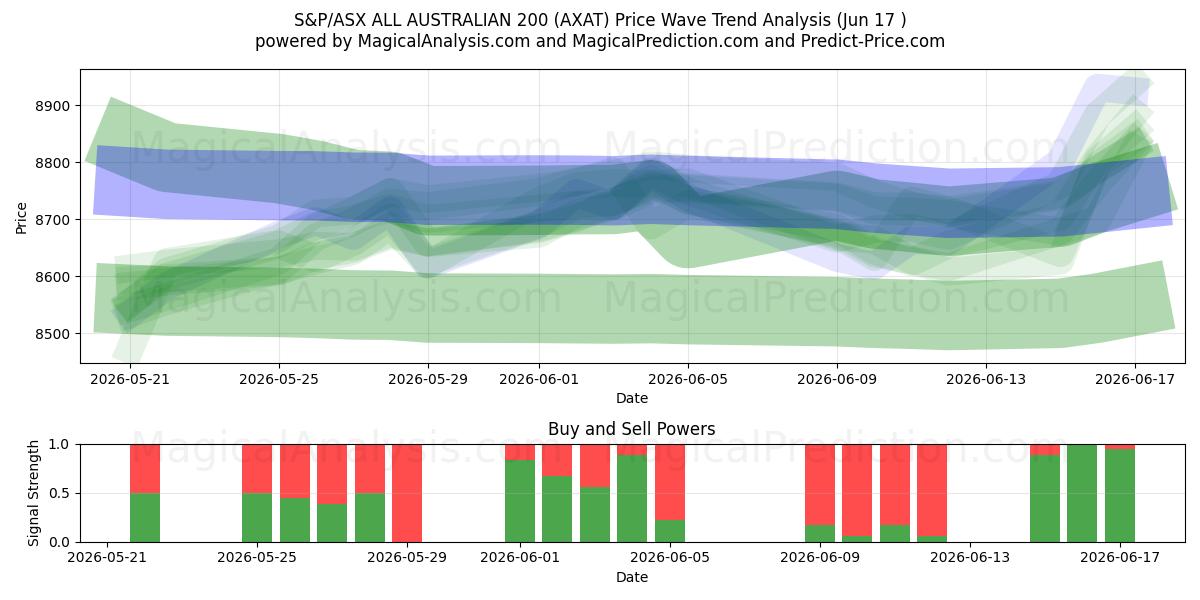This screenshot has height=600, width=1200.
Task: Click the 'Price' y-axis label
Action: point(22,217)
